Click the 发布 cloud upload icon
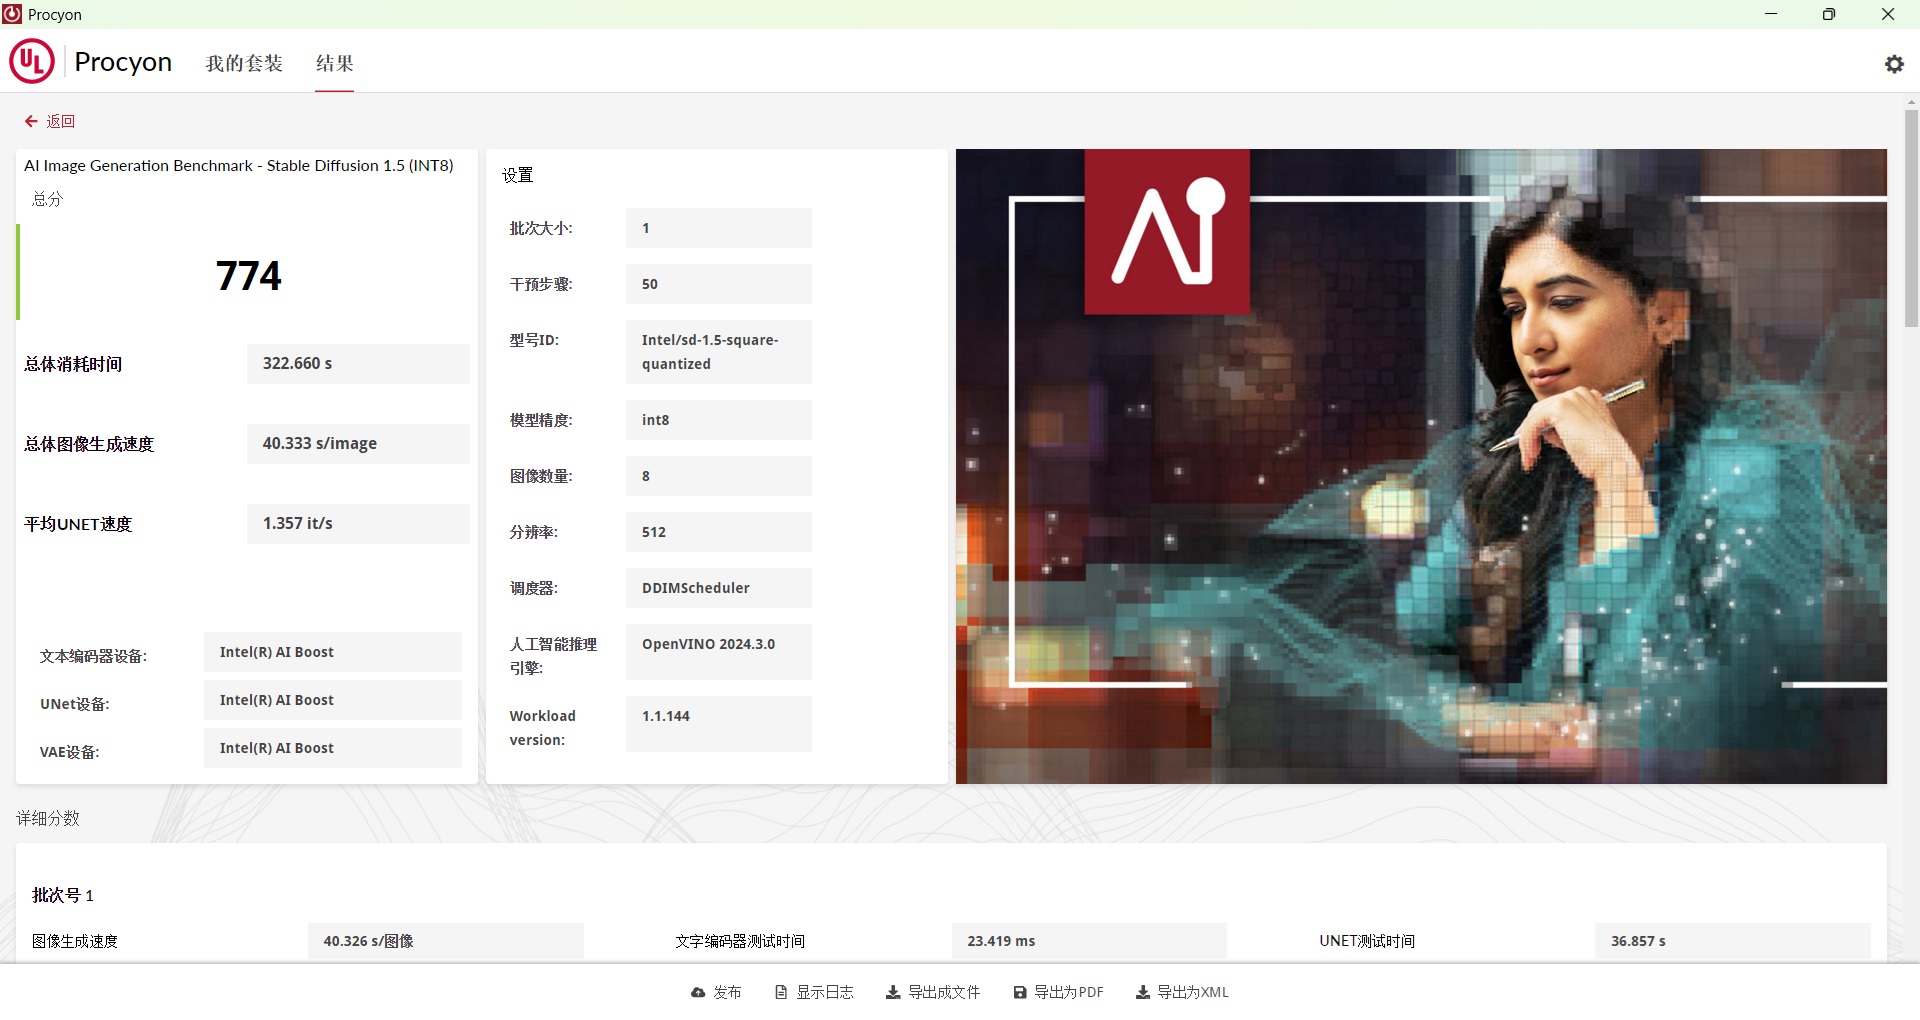 click(698, 992)
